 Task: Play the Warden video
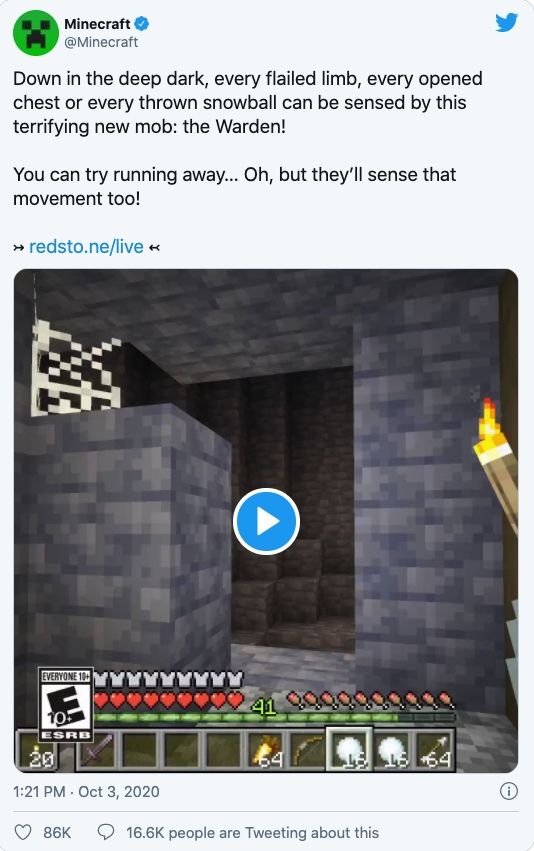coord(266,521)
